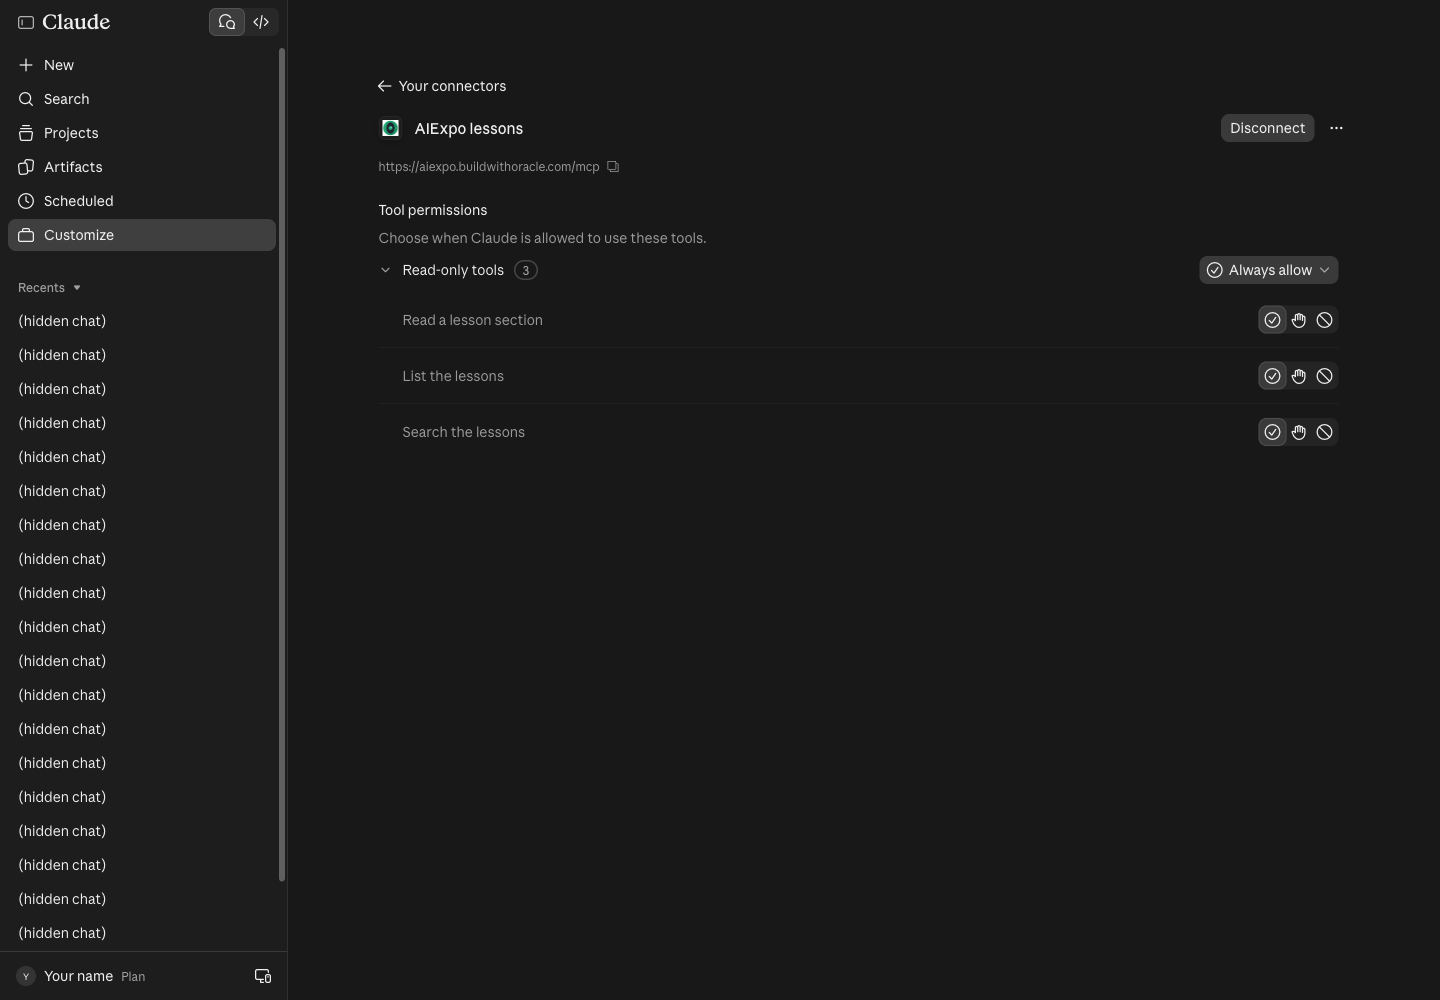The height and width of the screenshot is (1000, 1440).
Task: Open the download apps icon in sidebar footer
Action: (263, 976)
